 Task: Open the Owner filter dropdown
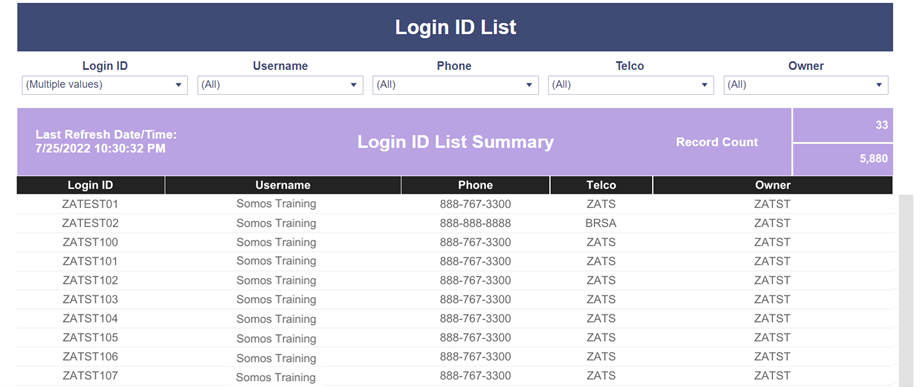point(806,85)
